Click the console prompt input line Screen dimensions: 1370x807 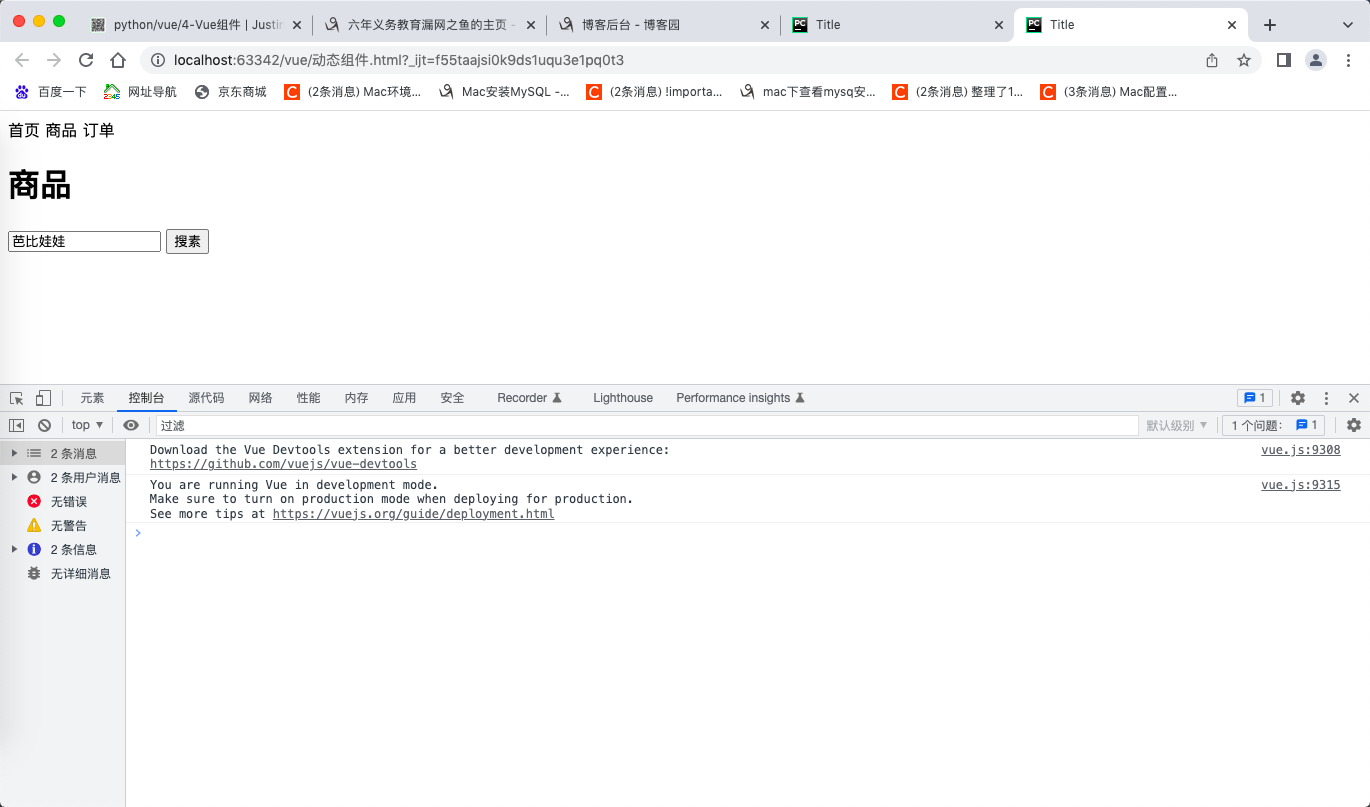coord(747,533)
